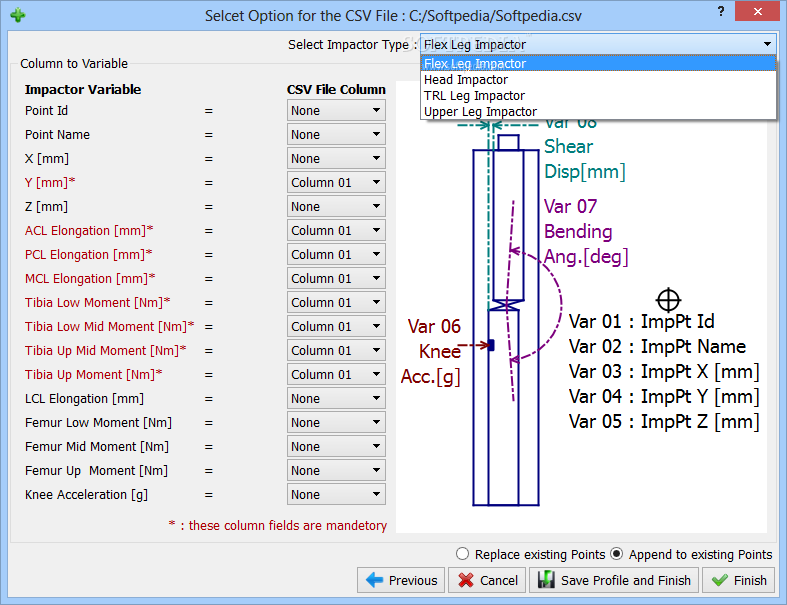Viewport: 787px width, 605px height.
Task: Click the green checkmark on Finish
Action: pos(720,580)
